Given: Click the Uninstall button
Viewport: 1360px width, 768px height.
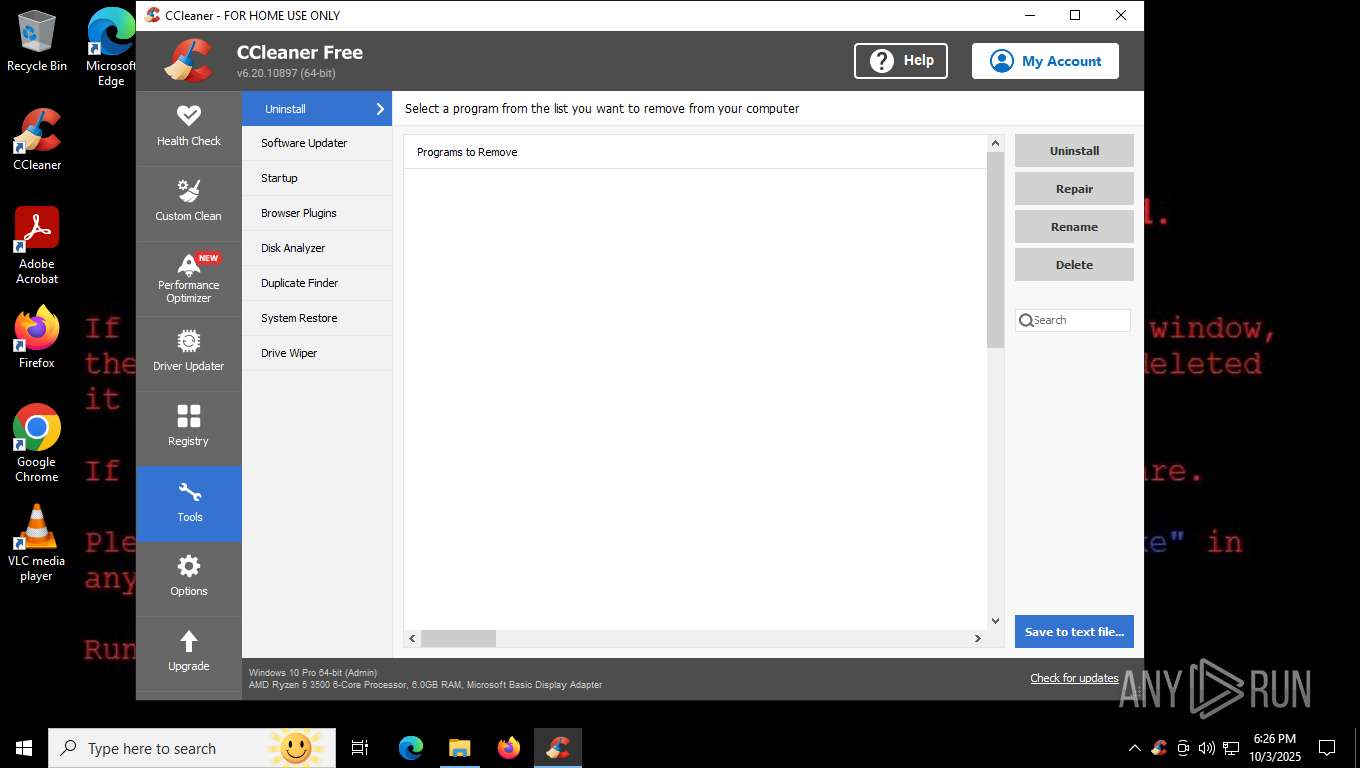Looking at the screenshot, I should [x=1074, y=151].
